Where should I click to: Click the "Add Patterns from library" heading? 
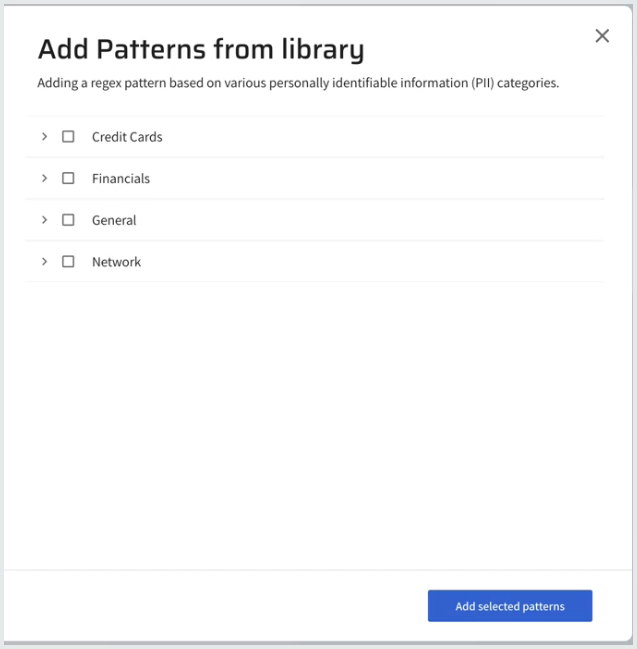pos(200,48)
